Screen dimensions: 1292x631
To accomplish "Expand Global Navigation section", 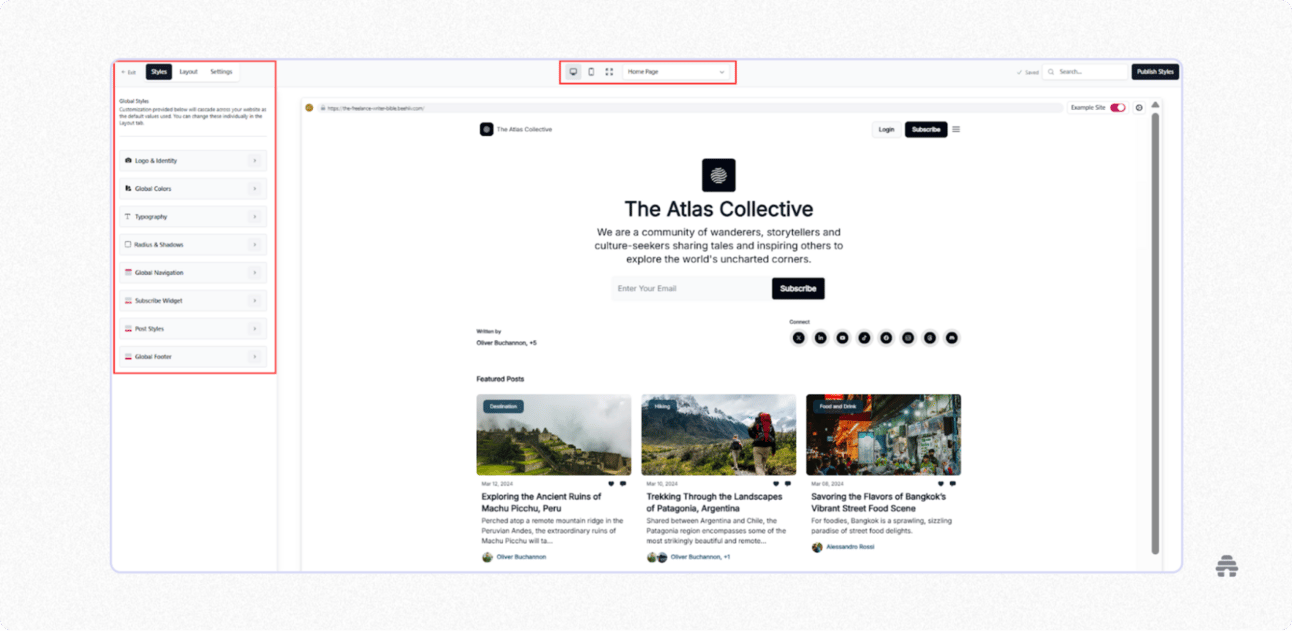I will [192, 272].
